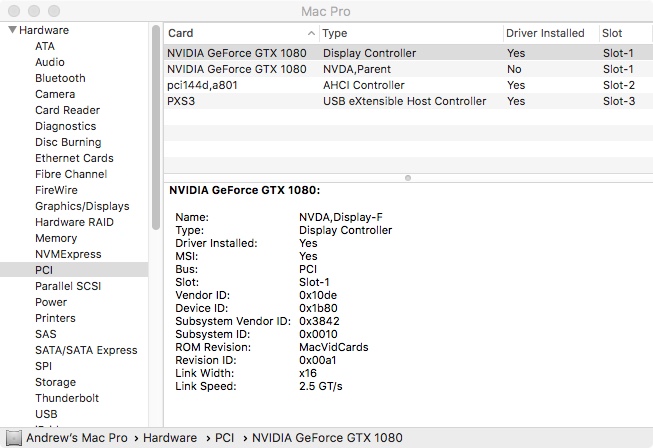The height and width of the screenshot is (448, 653).
Task: Click Andrew's Mac Pro in path bar
Action: [x=77, y=438]
